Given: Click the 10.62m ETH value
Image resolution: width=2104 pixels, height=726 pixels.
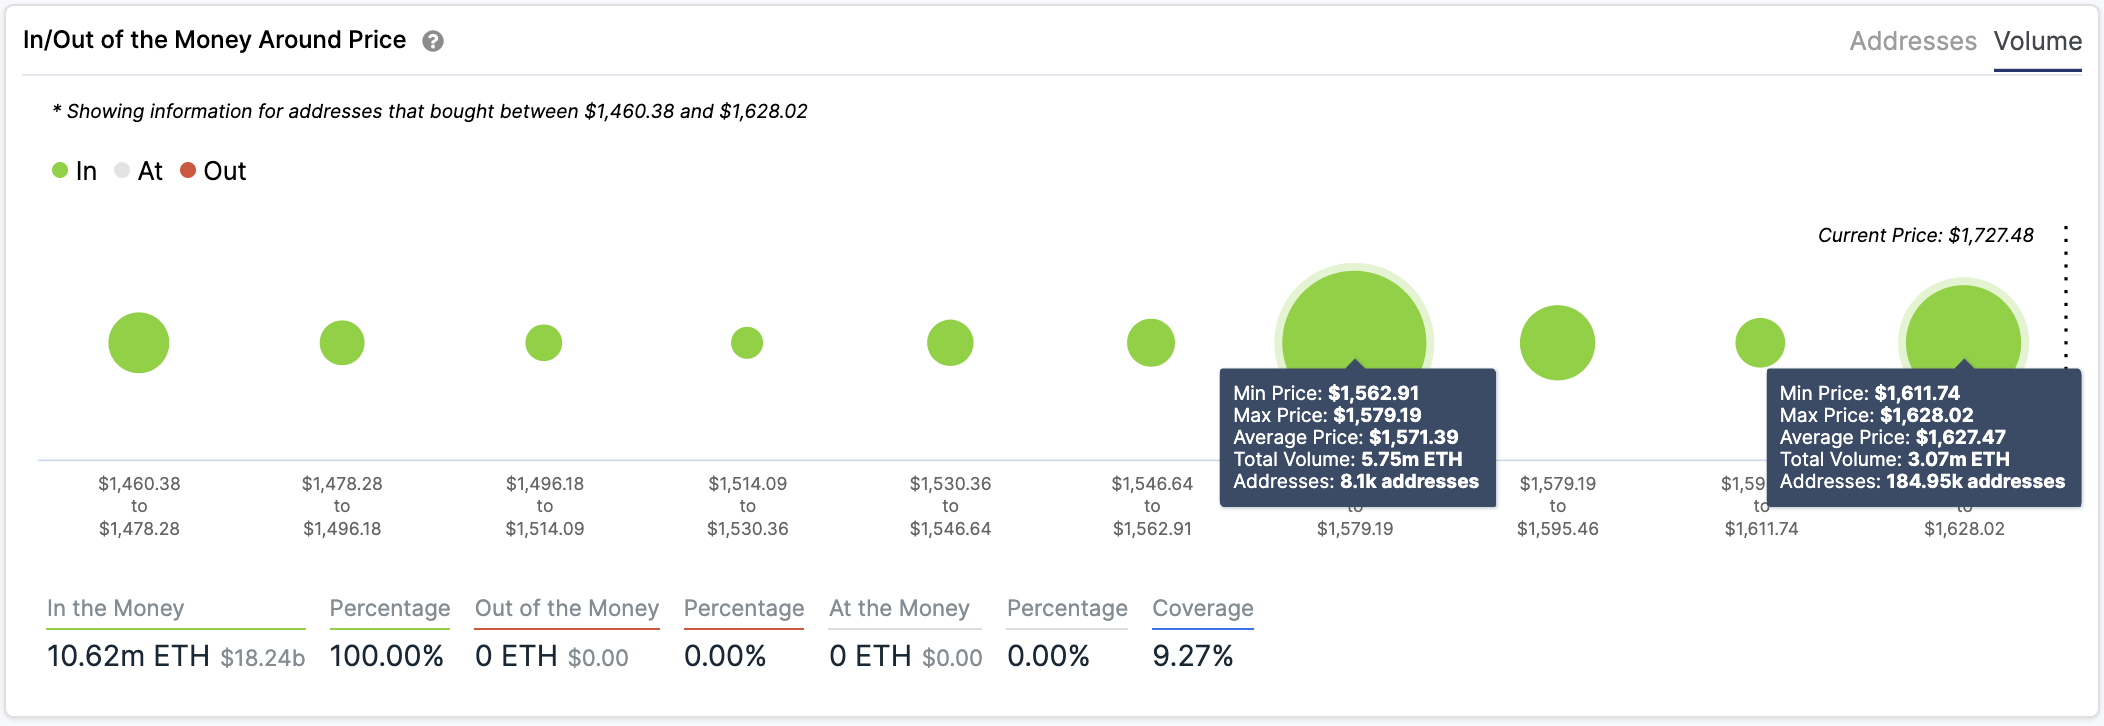Looking at the screenshot, I should pos(129,656).
